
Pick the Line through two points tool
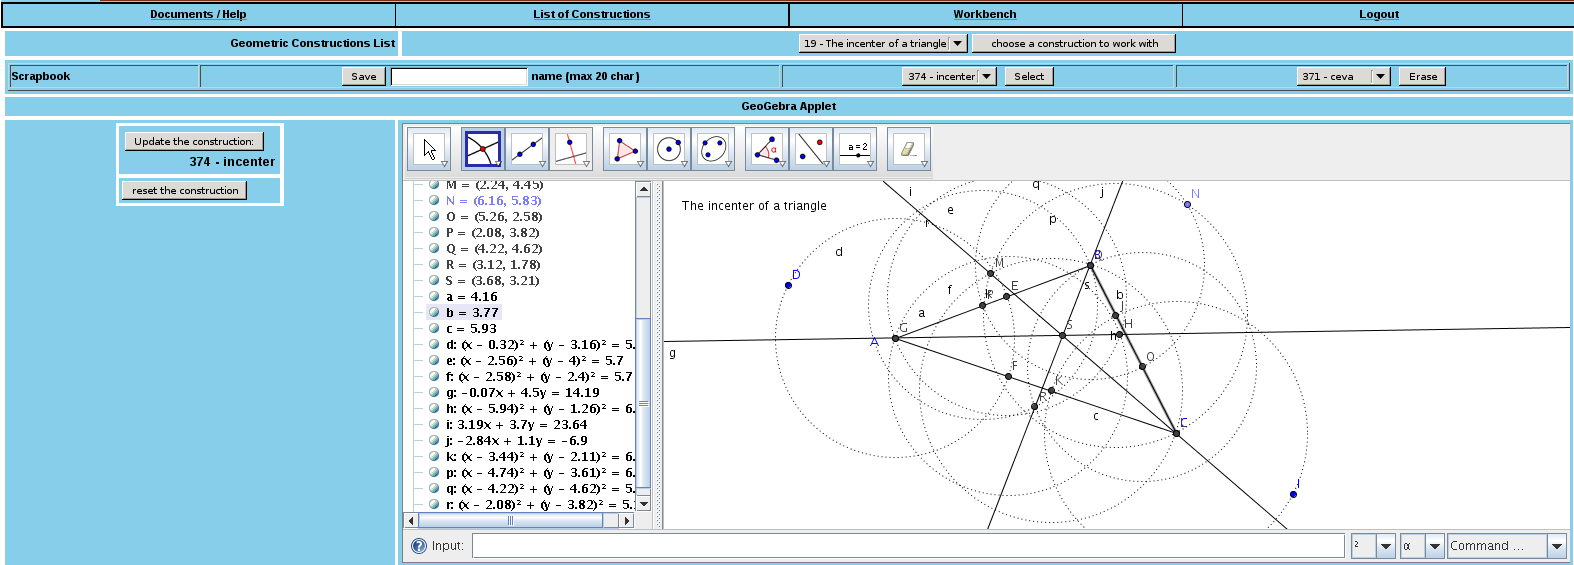[527, 149]
